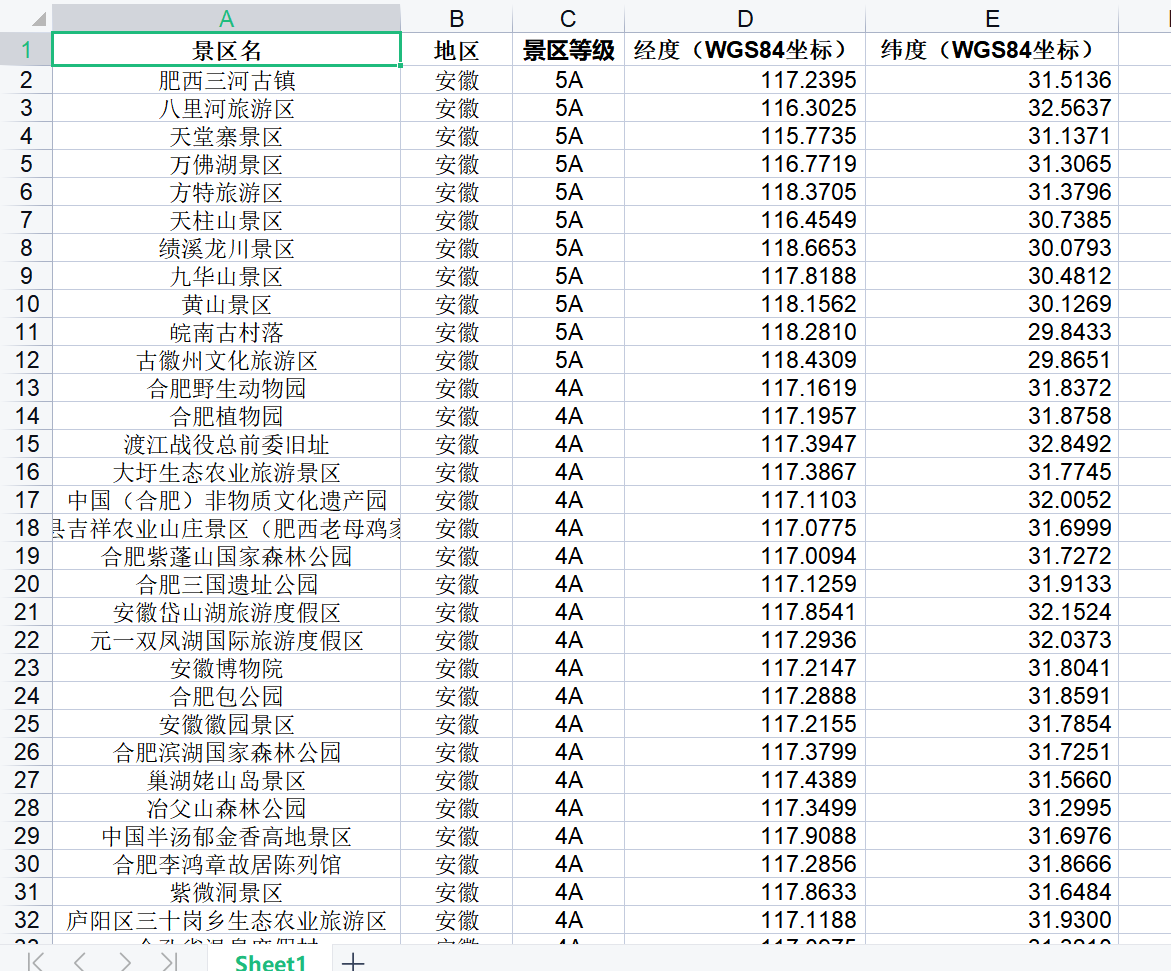Select the cell 安徽徽园景区
Viewport: 1171px width, 971px height.
click(226, 725)
